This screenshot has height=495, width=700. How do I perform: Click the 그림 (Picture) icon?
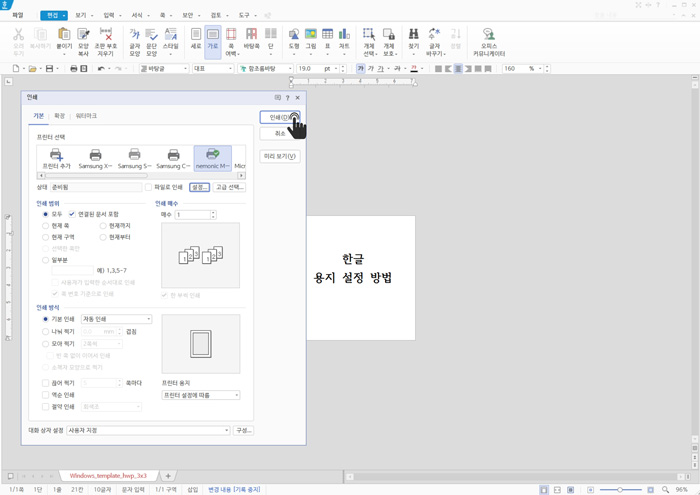[311, 34]
